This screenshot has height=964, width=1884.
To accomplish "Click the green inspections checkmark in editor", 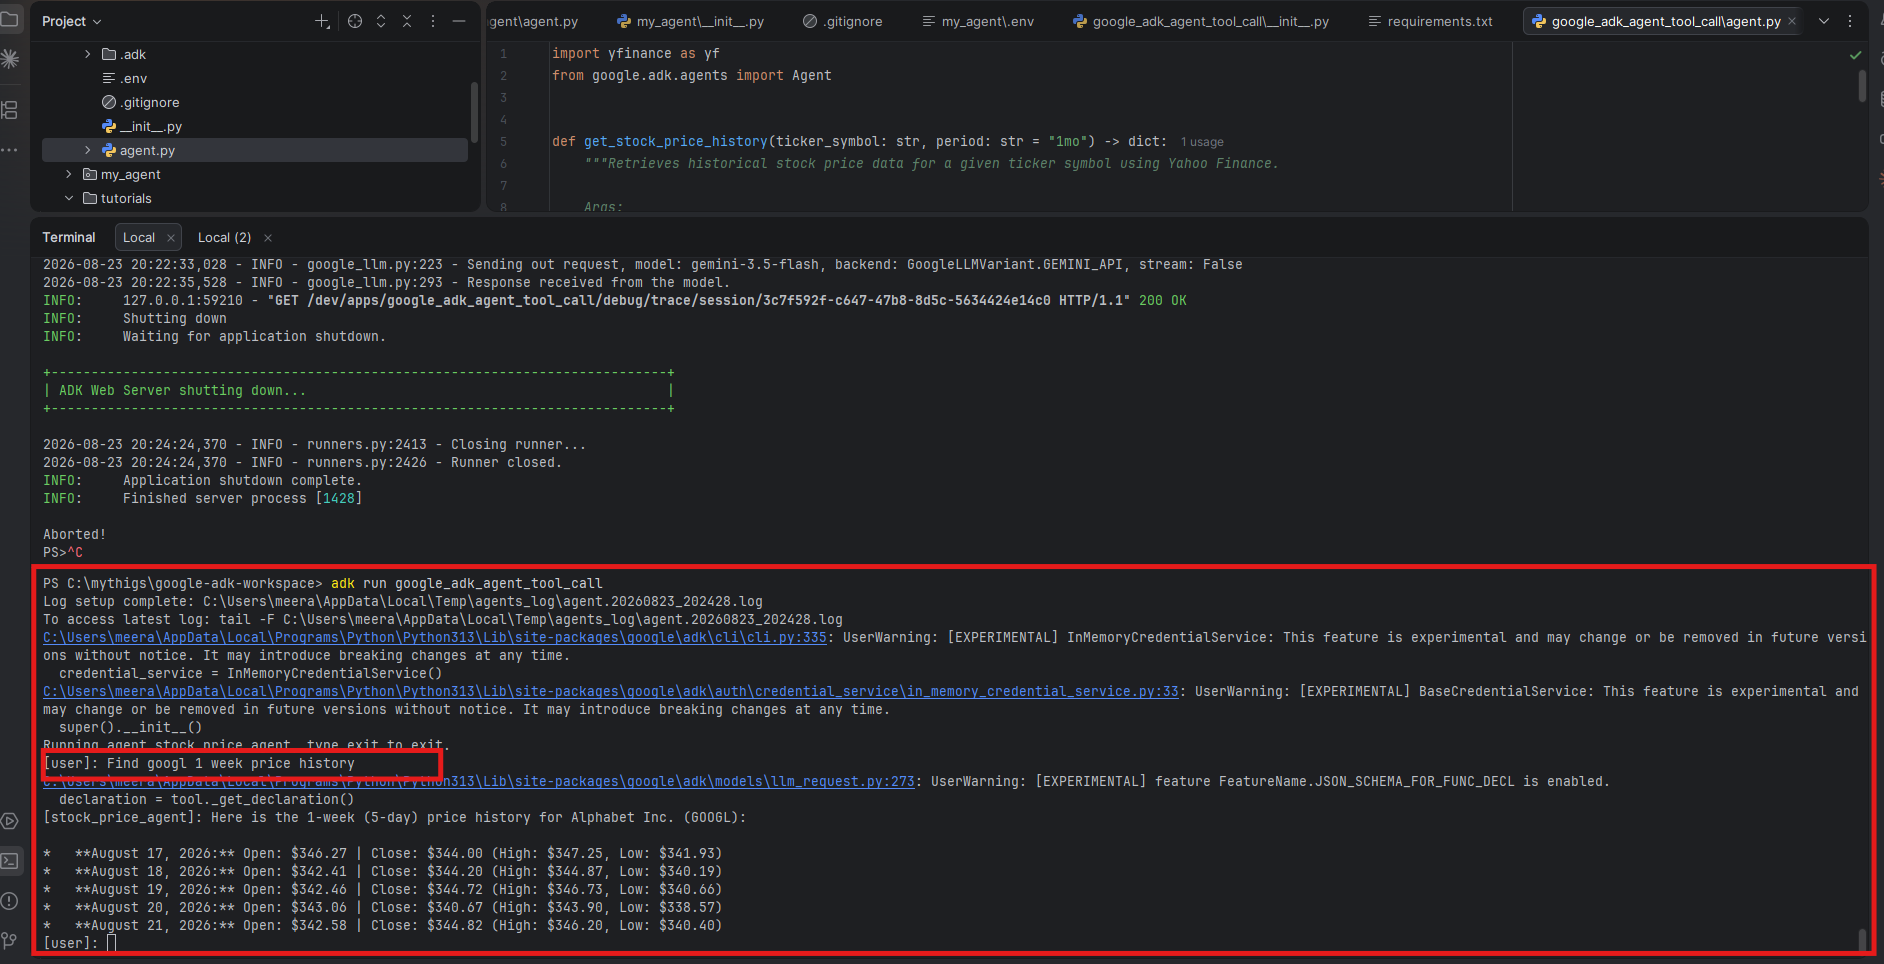I will [1856, 55].
